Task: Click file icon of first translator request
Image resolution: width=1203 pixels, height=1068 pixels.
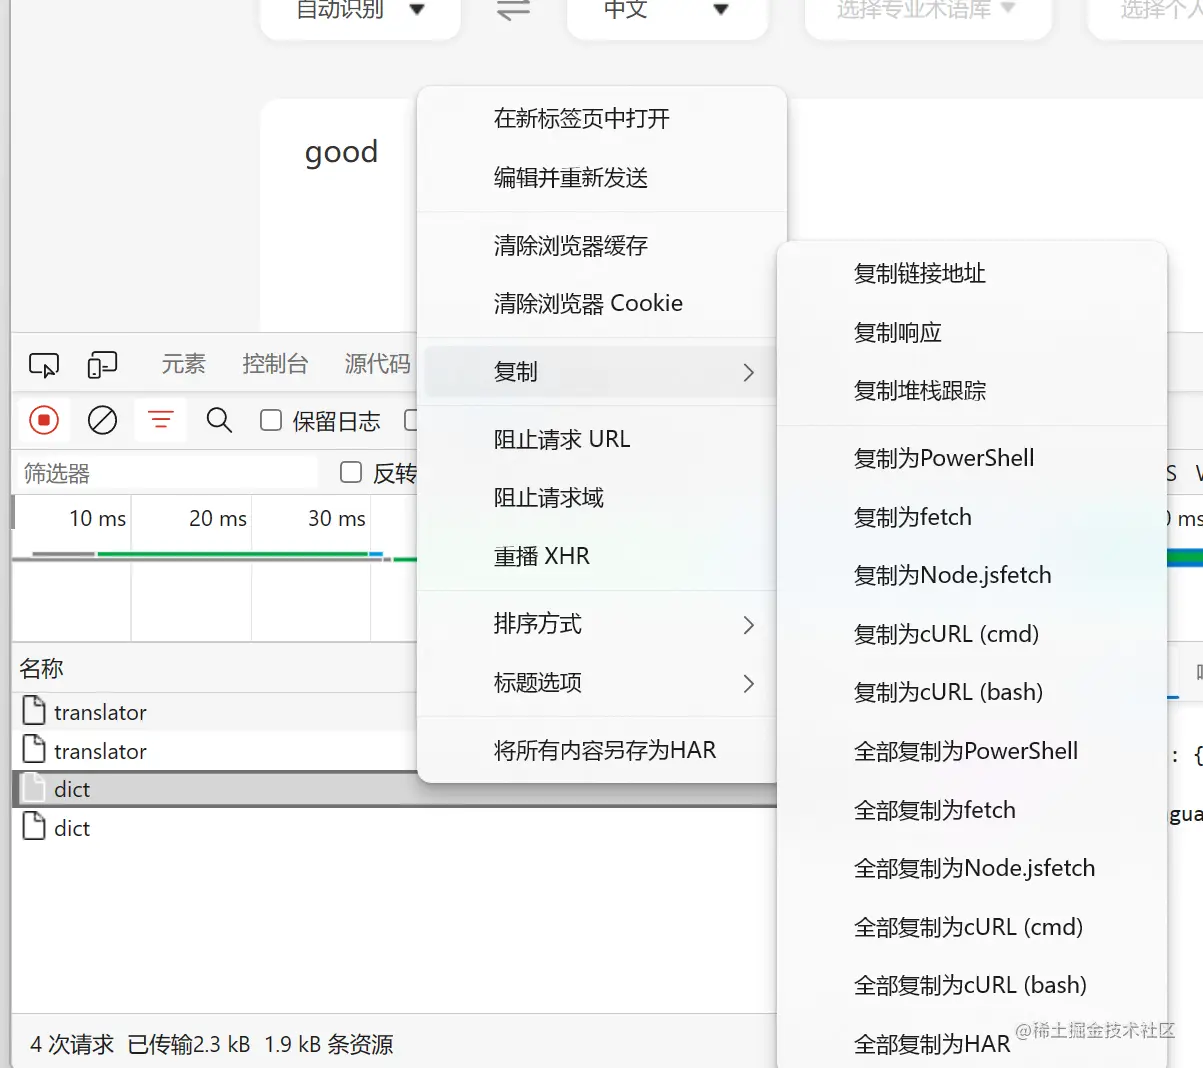Action: 34,711
